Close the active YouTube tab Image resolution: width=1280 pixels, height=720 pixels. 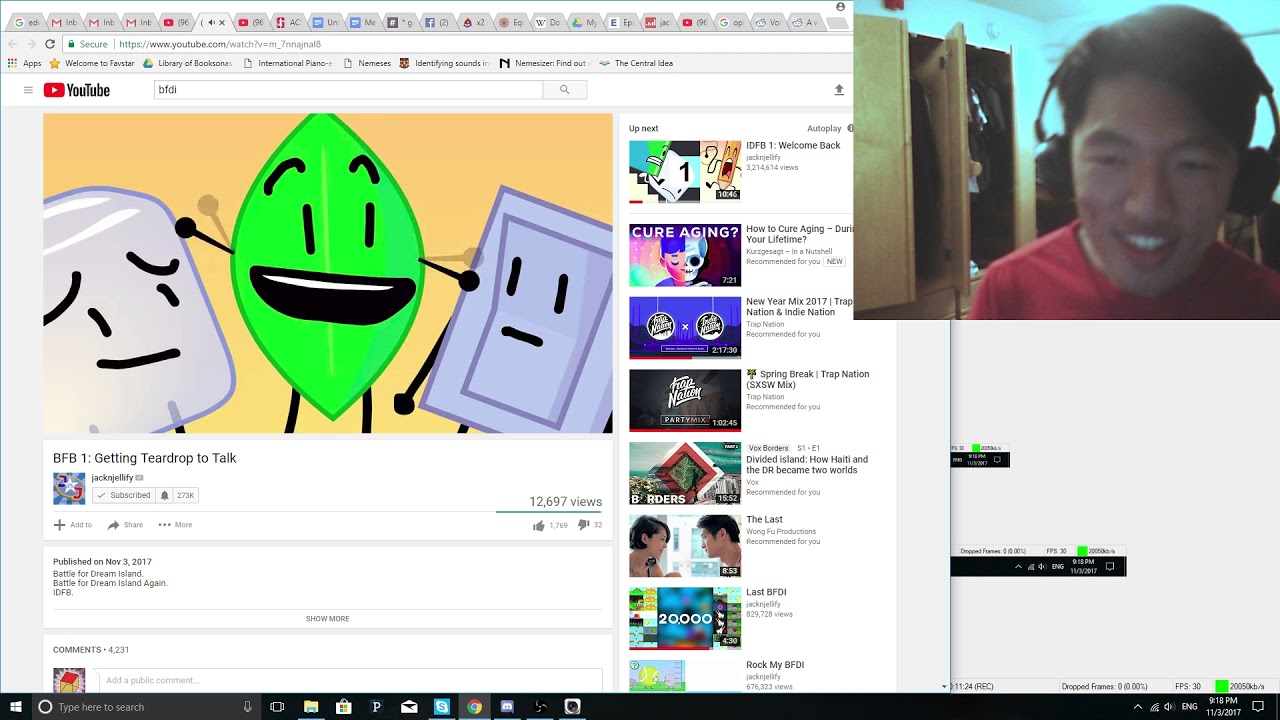pos(222,22)
